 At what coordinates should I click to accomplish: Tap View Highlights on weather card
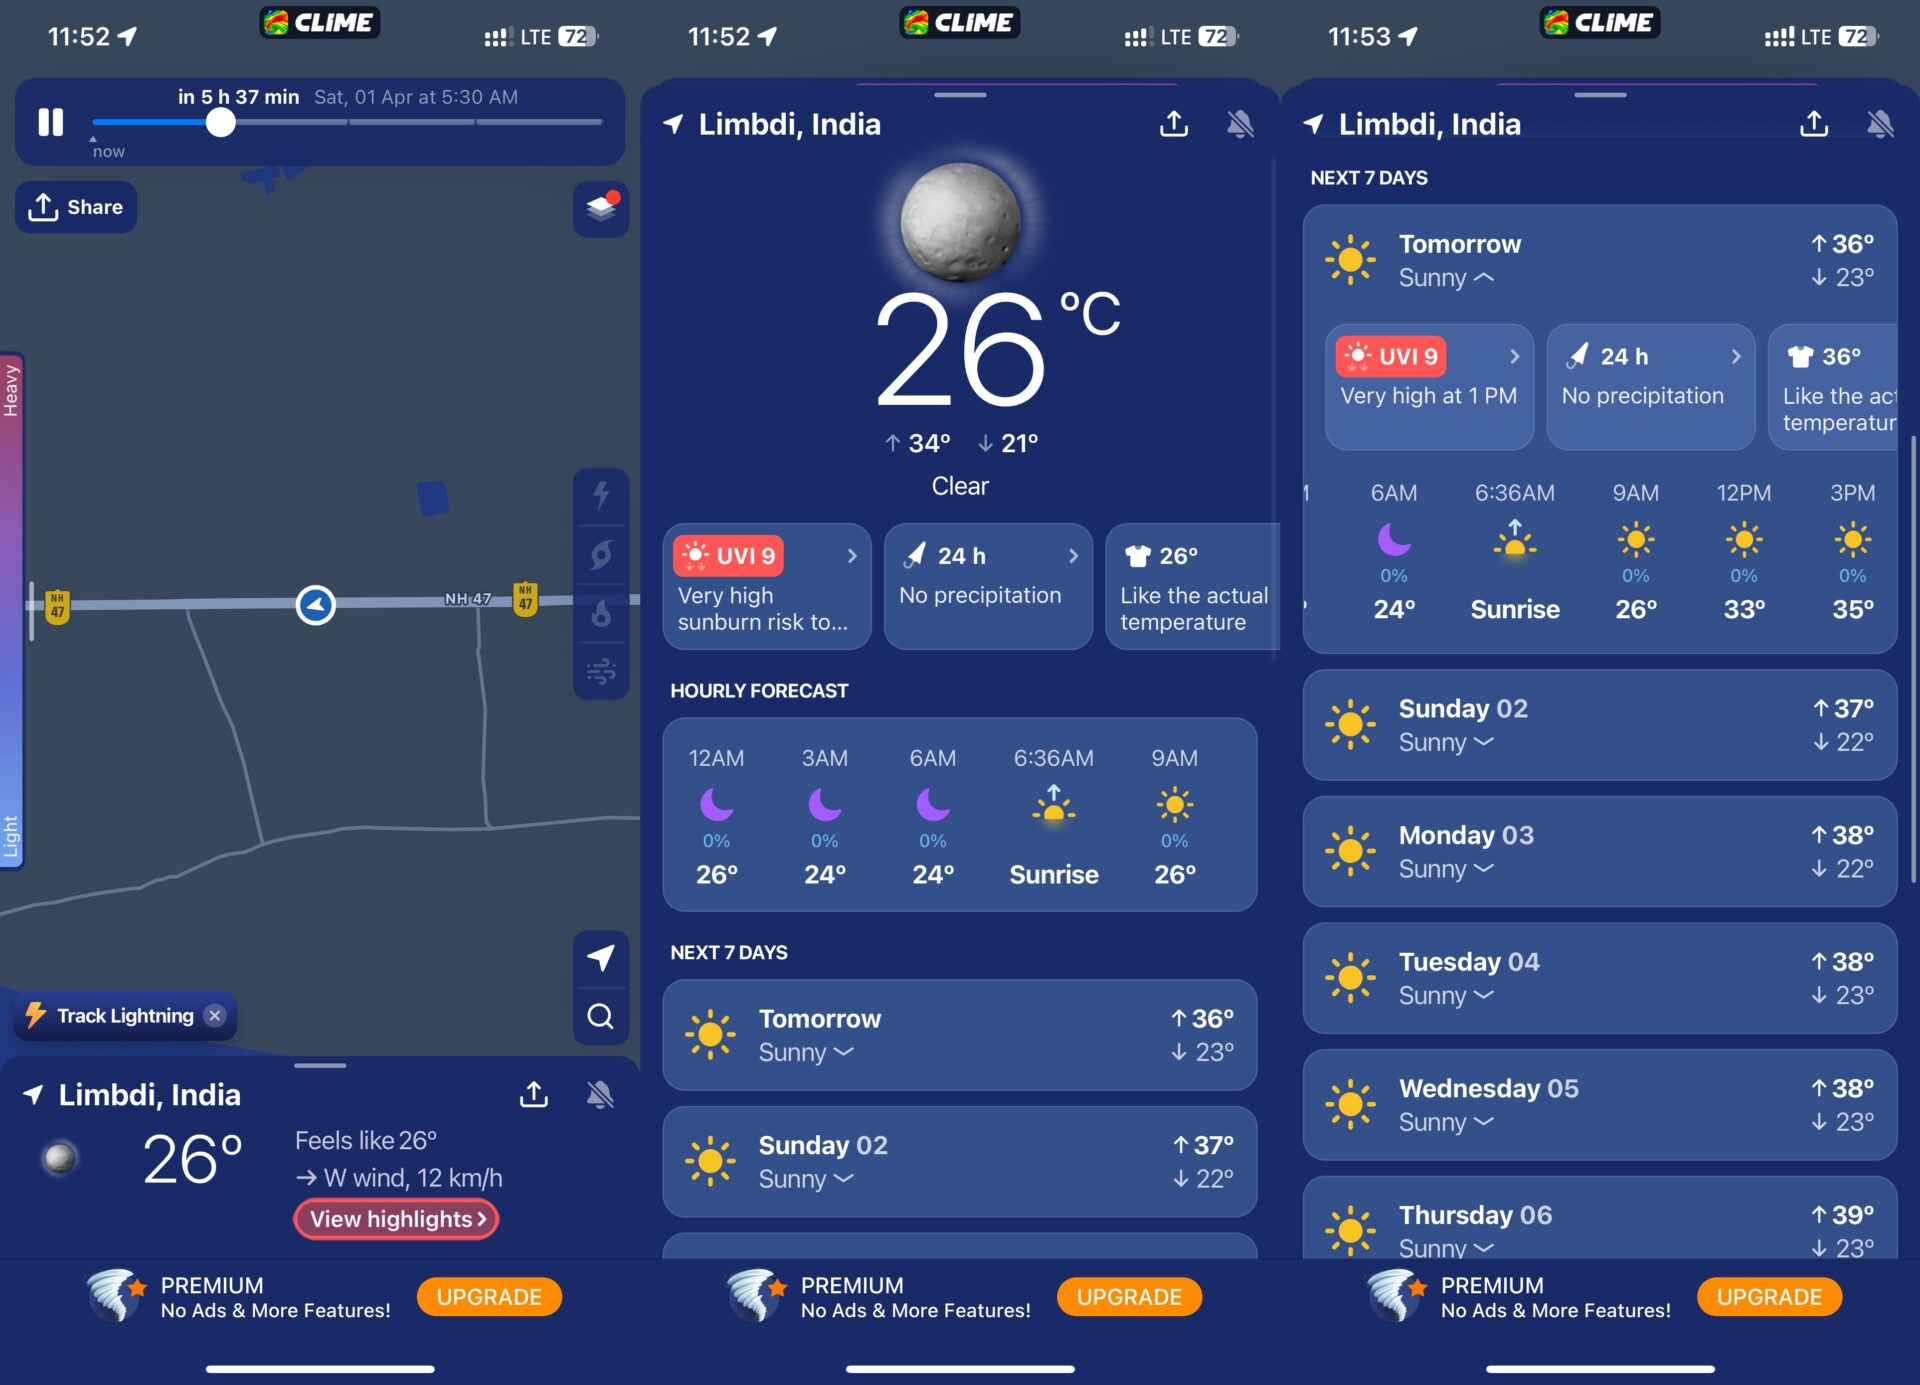[x=395, y=1220]
